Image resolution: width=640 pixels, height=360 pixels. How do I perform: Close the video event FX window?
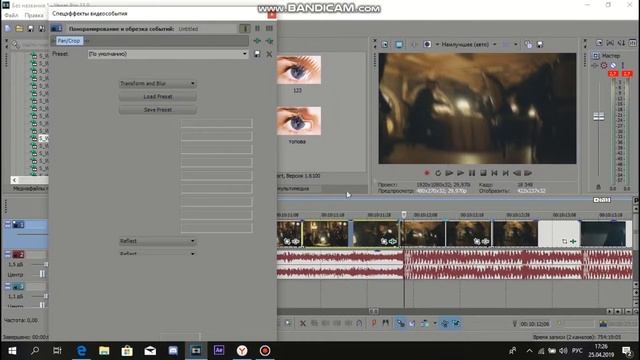pyautogui.click(x=272, y=14)
